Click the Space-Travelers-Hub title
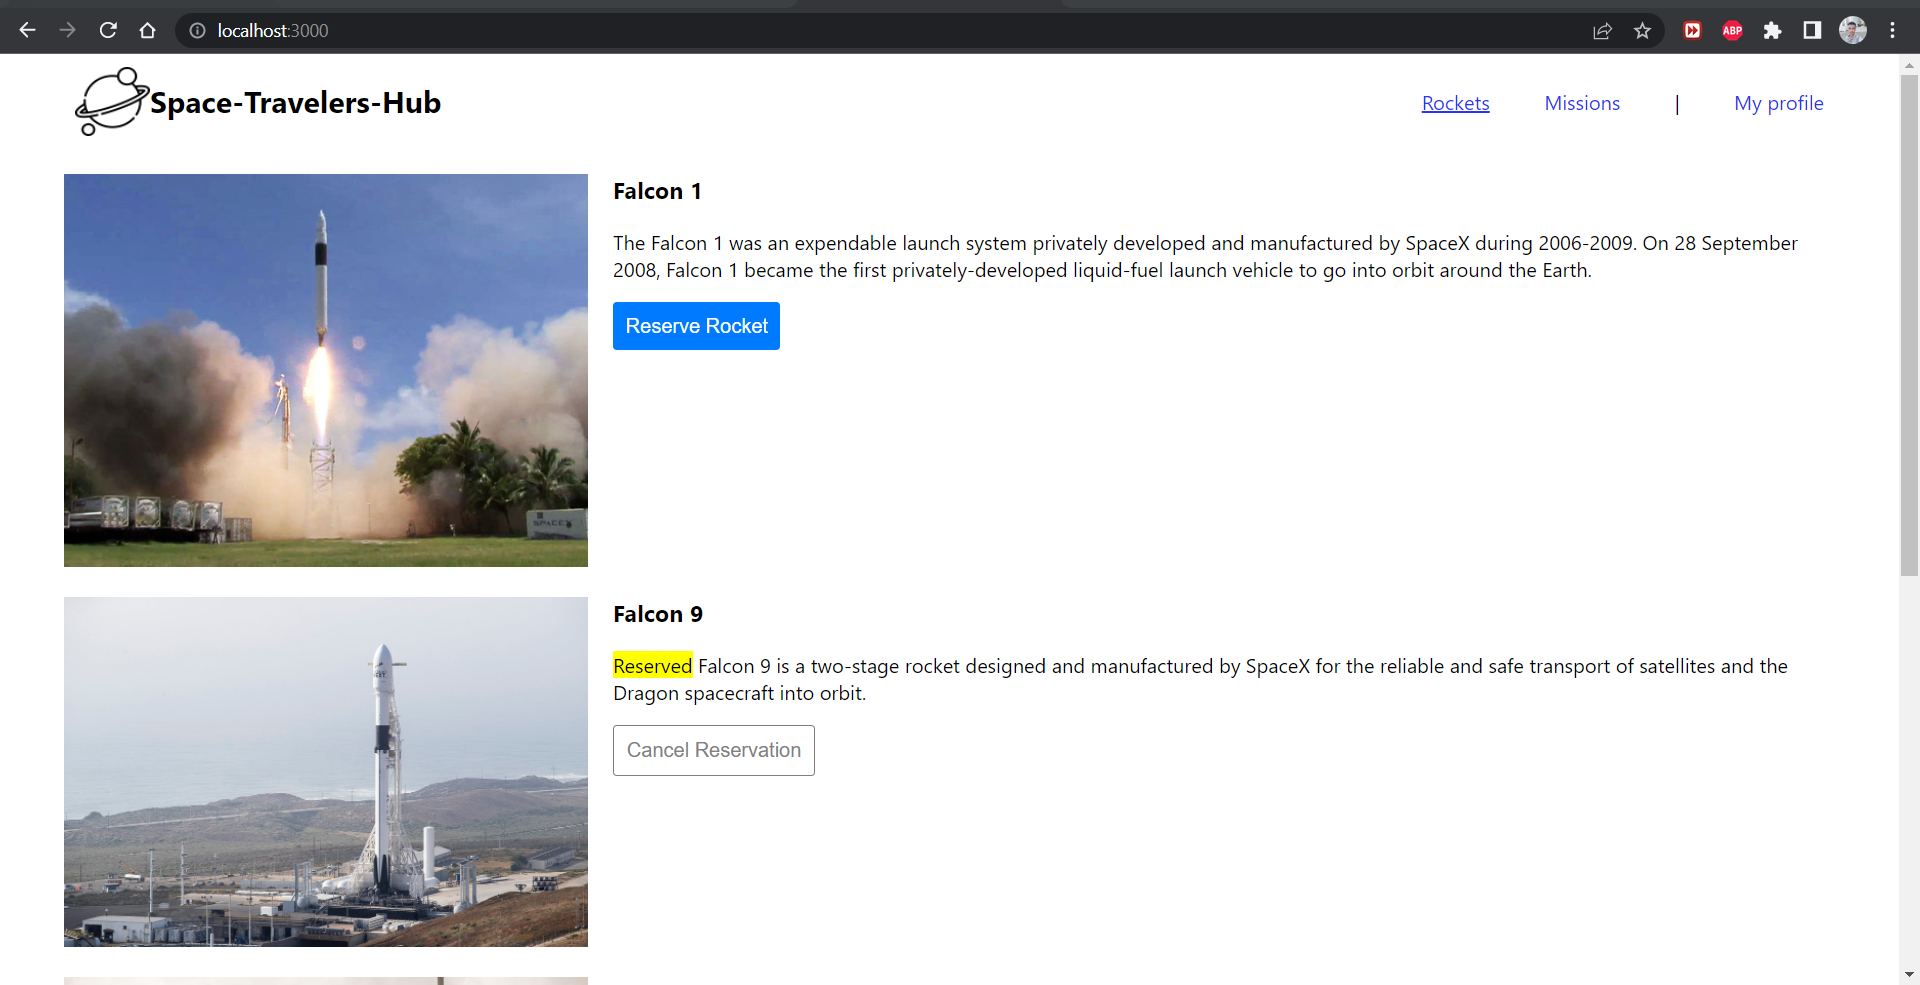Screen dimensions: 1920x985 coord(295,103)
